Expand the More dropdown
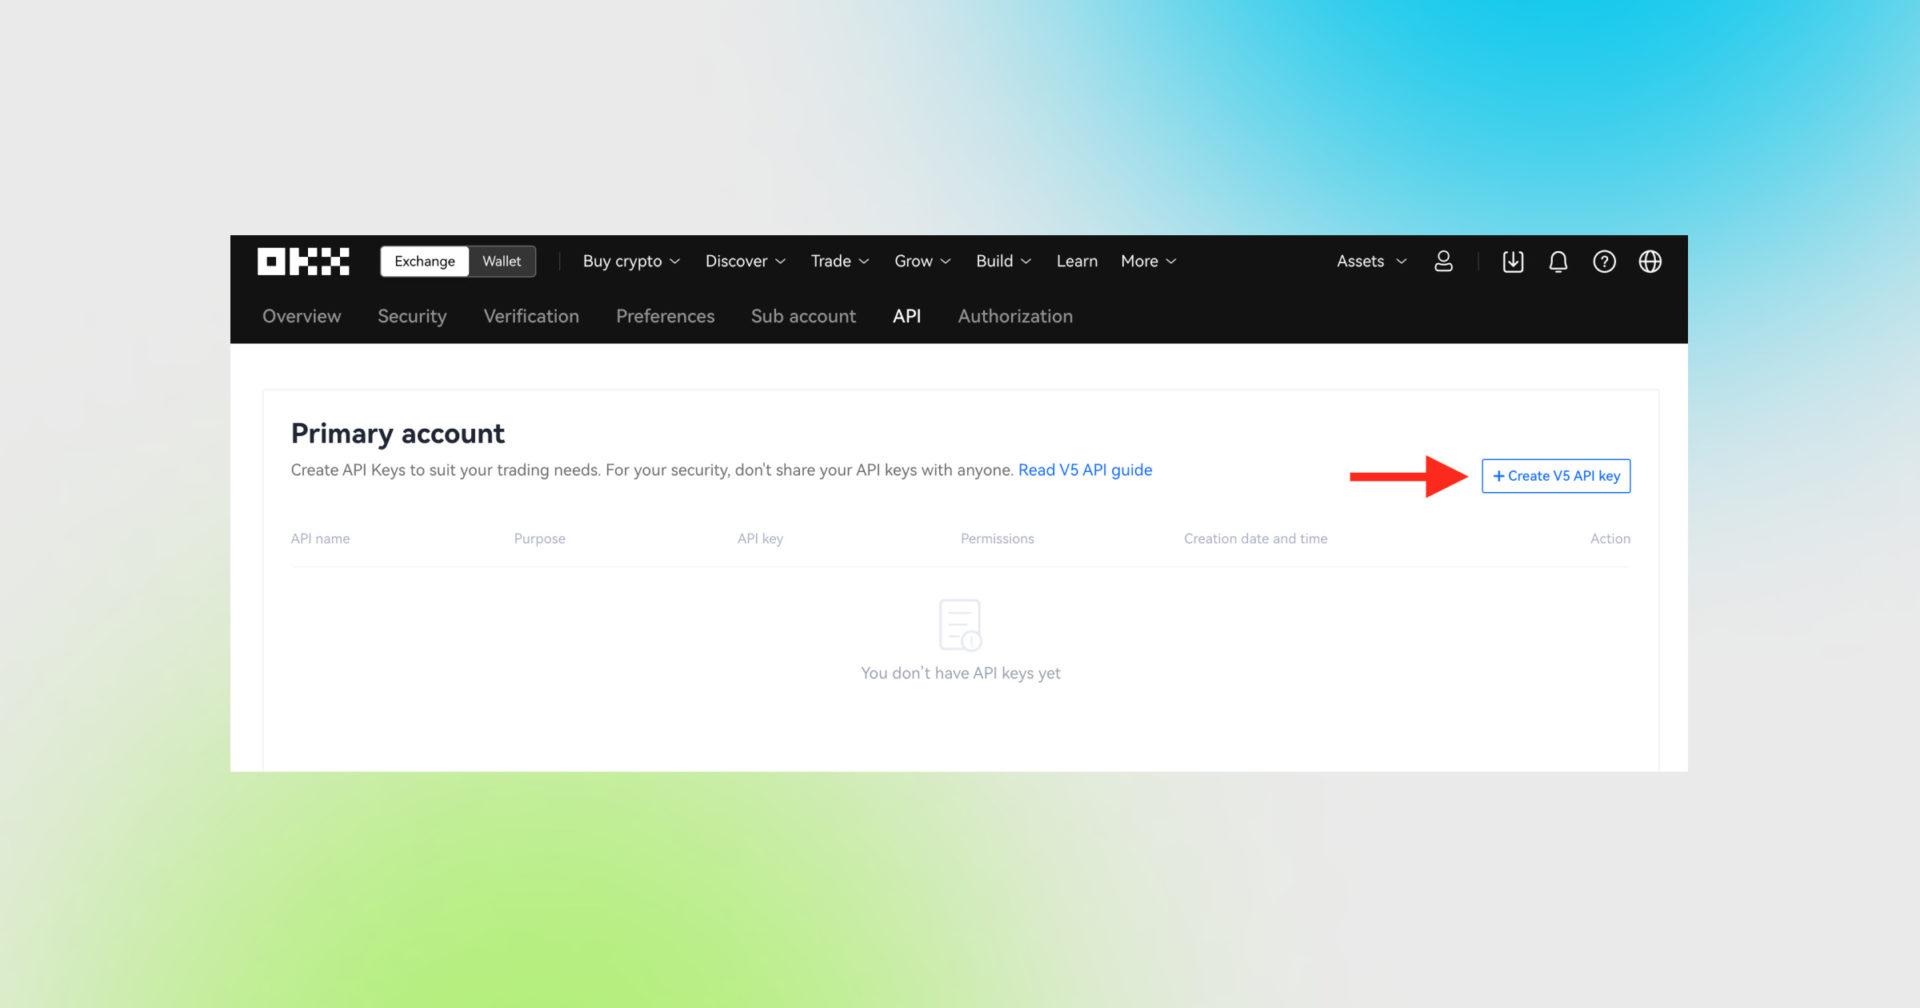 [1148, 261]
